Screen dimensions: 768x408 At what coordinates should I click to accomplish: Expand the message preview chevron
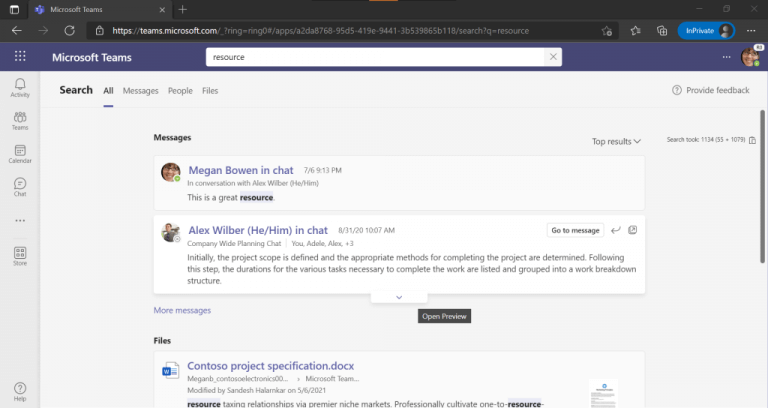(399, 297)
